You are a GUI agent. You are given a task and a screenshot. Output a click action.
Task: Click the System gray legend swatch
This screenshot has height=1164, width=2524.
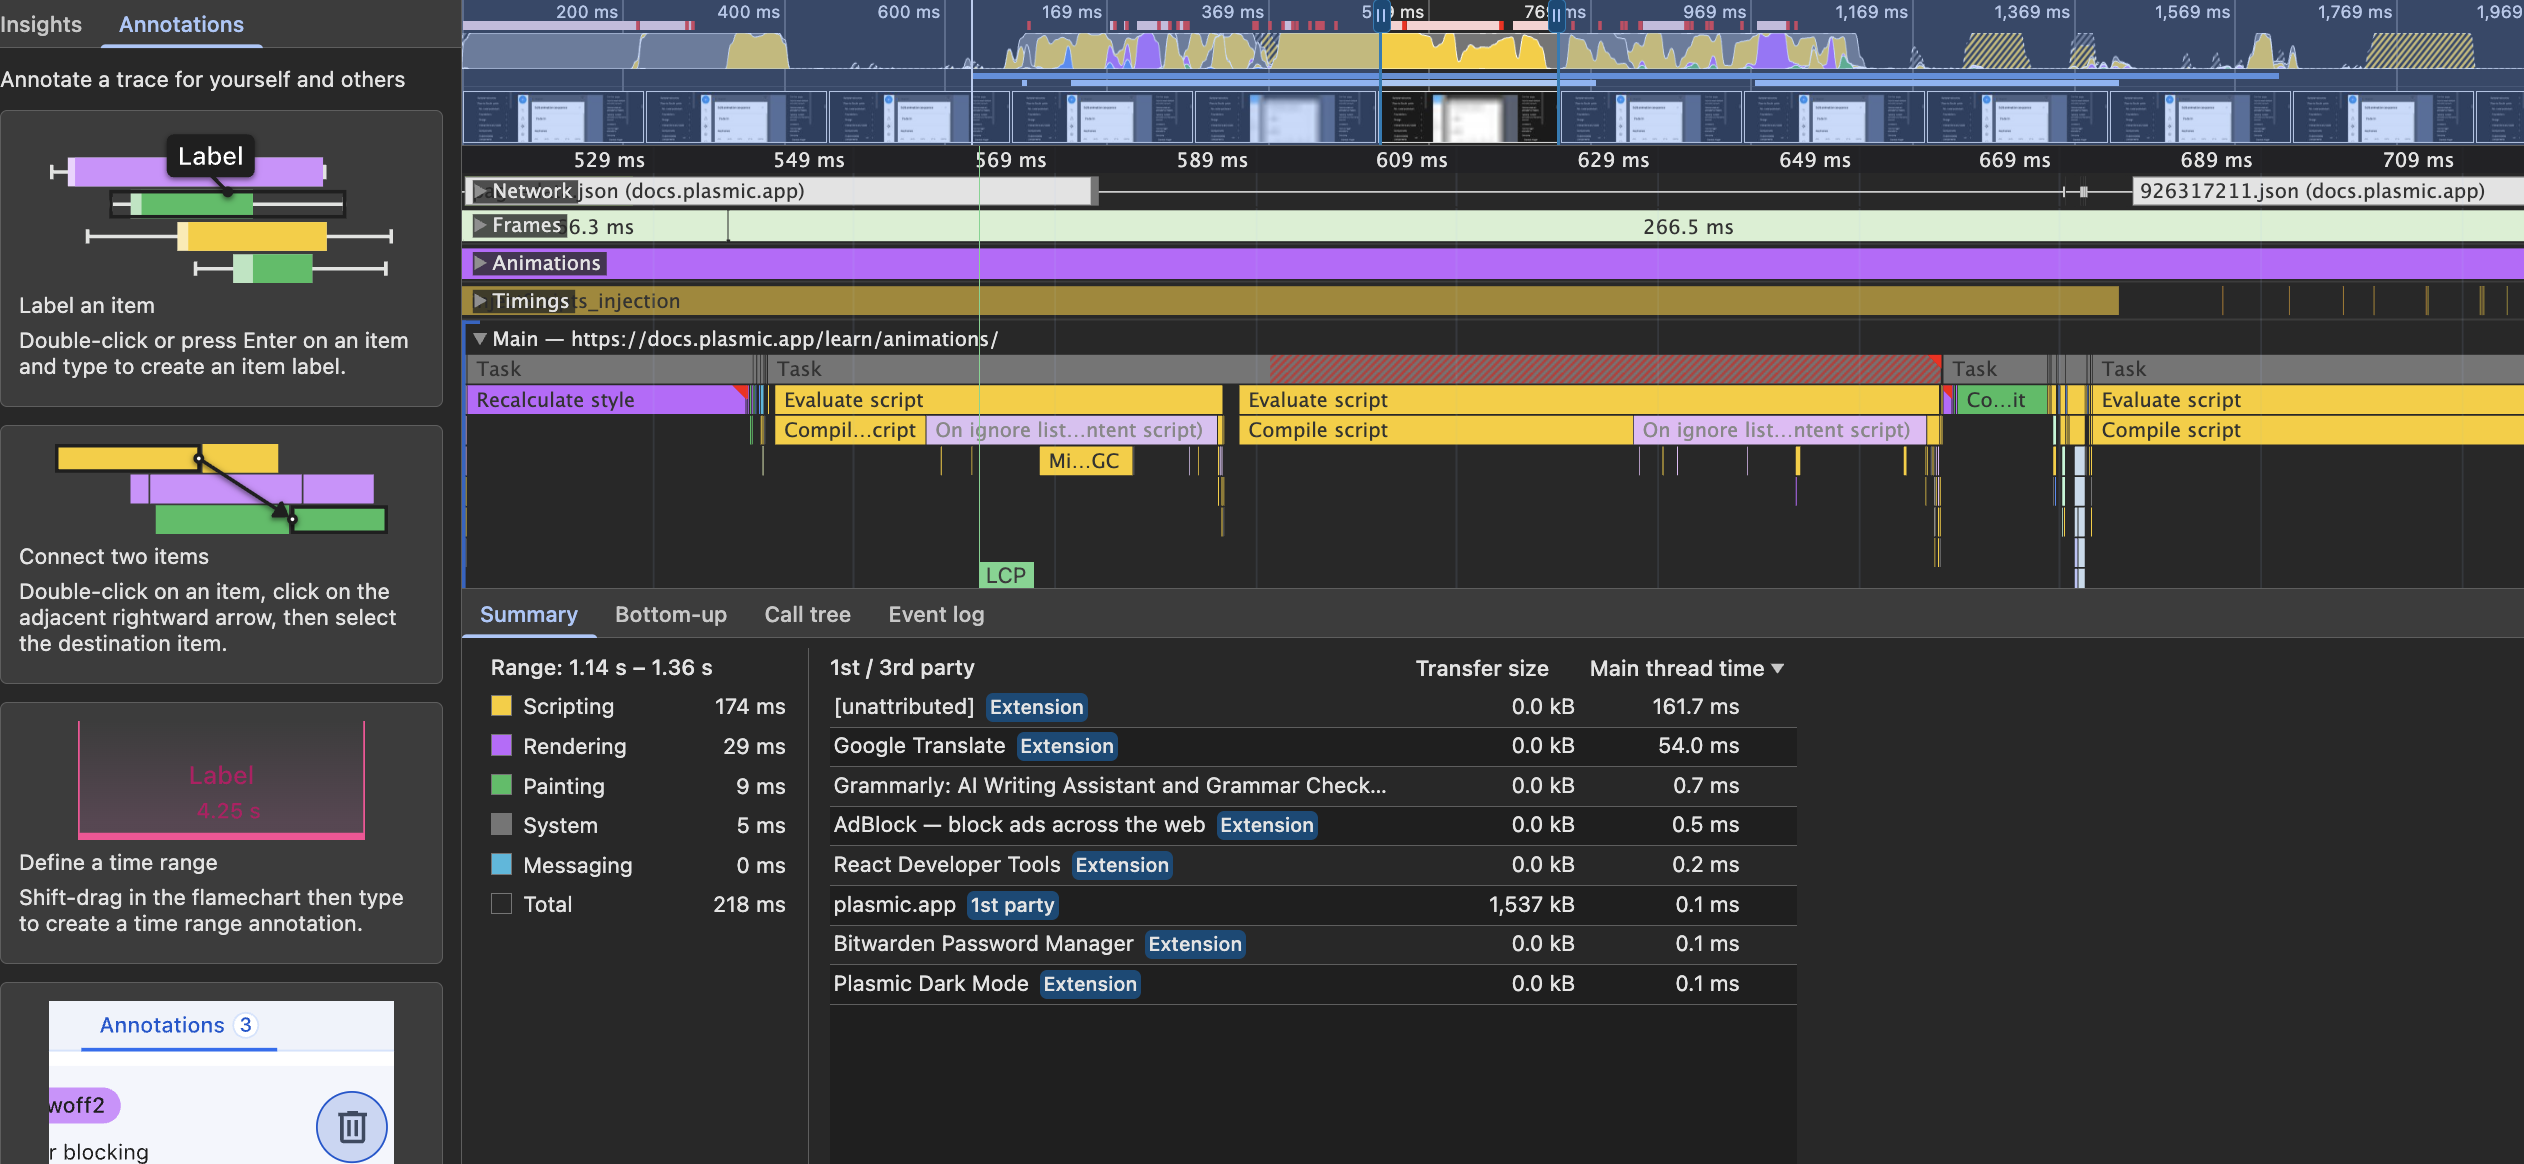pos(501,825)
